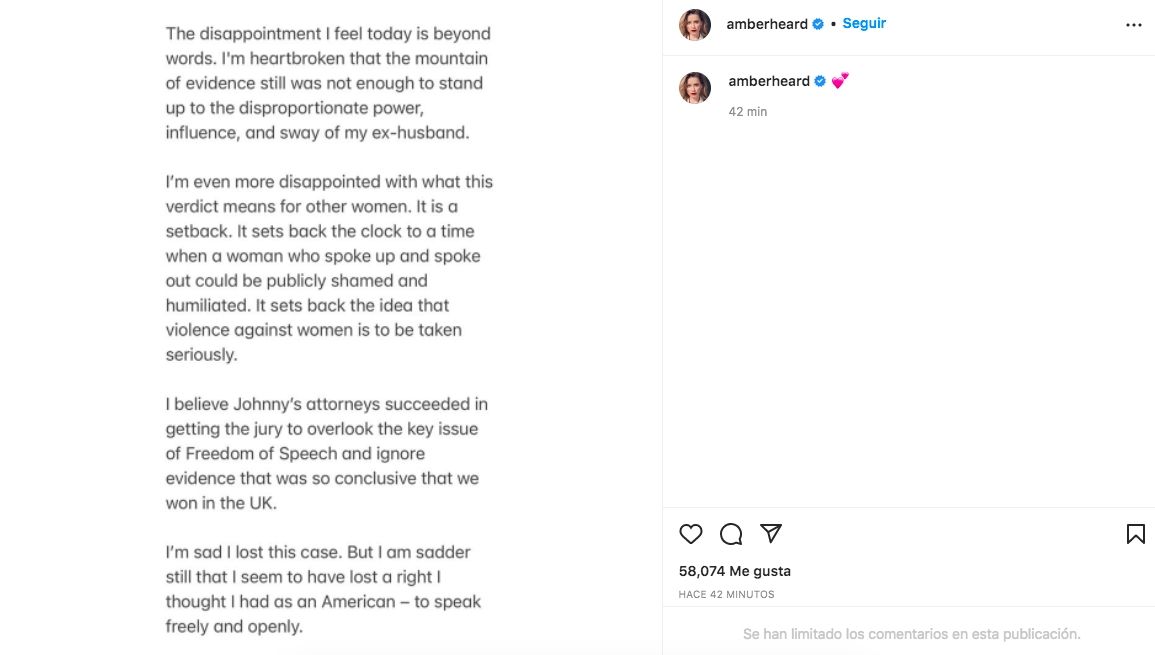Open amberheard profile from header username

767,24
